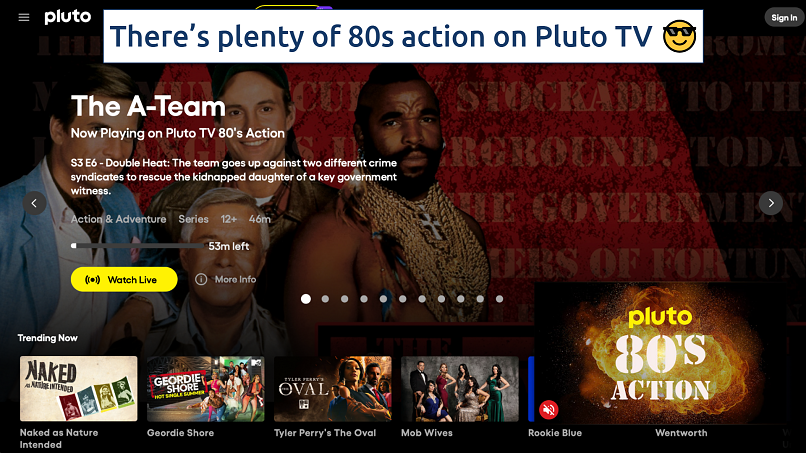Image resolution: width=806 pixels, height=453 pixels.
Task: Select the seventh carousel dot
Action: (422, 299)
